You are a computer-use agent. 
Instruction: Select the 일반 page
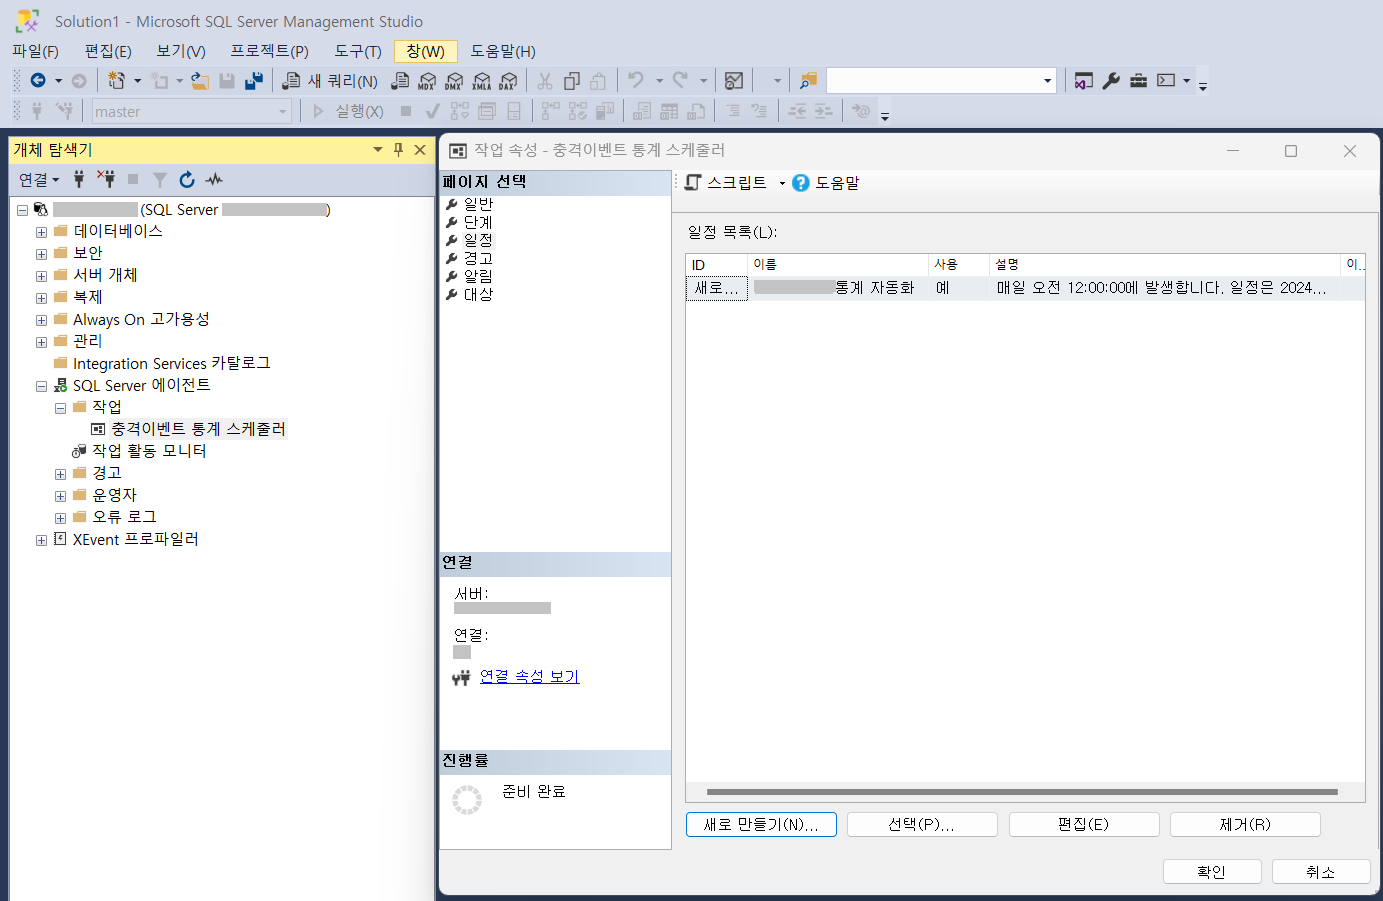(x=478, y=204)
